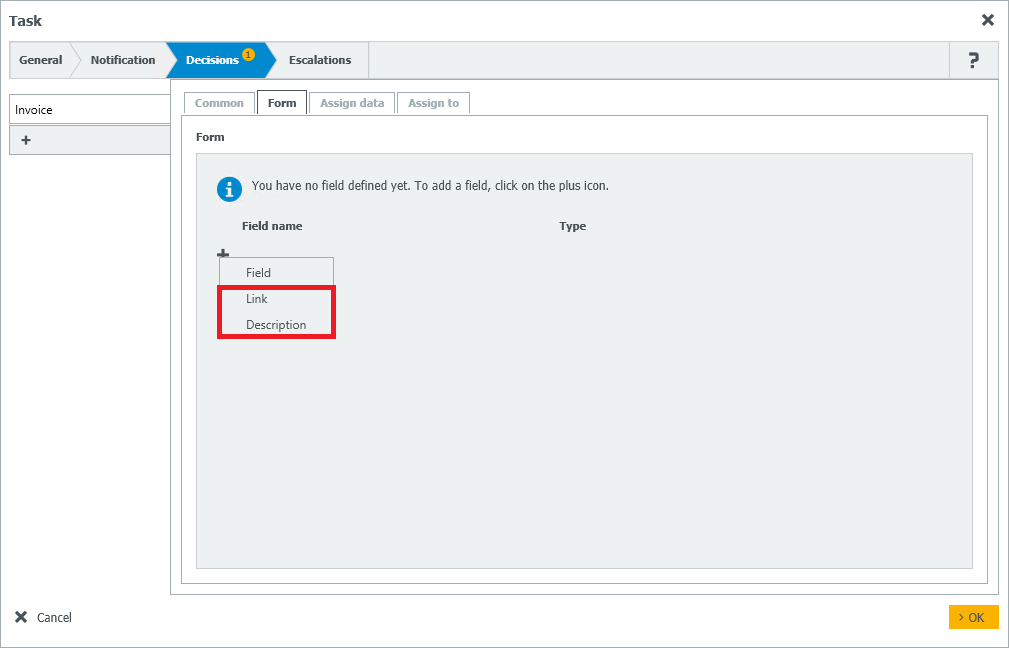1009x648 pixels.
Task: Open the Assign to sub-tab
Action: point(433,102)
